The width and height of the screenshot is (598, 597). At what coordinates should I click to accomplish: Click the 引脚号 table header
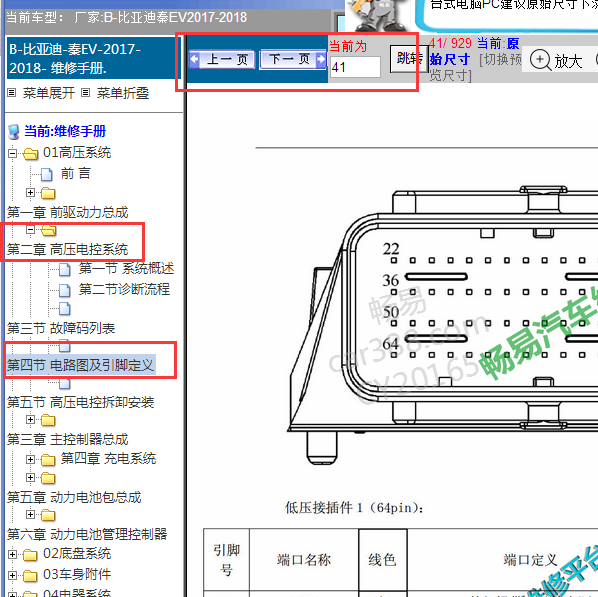227,560
